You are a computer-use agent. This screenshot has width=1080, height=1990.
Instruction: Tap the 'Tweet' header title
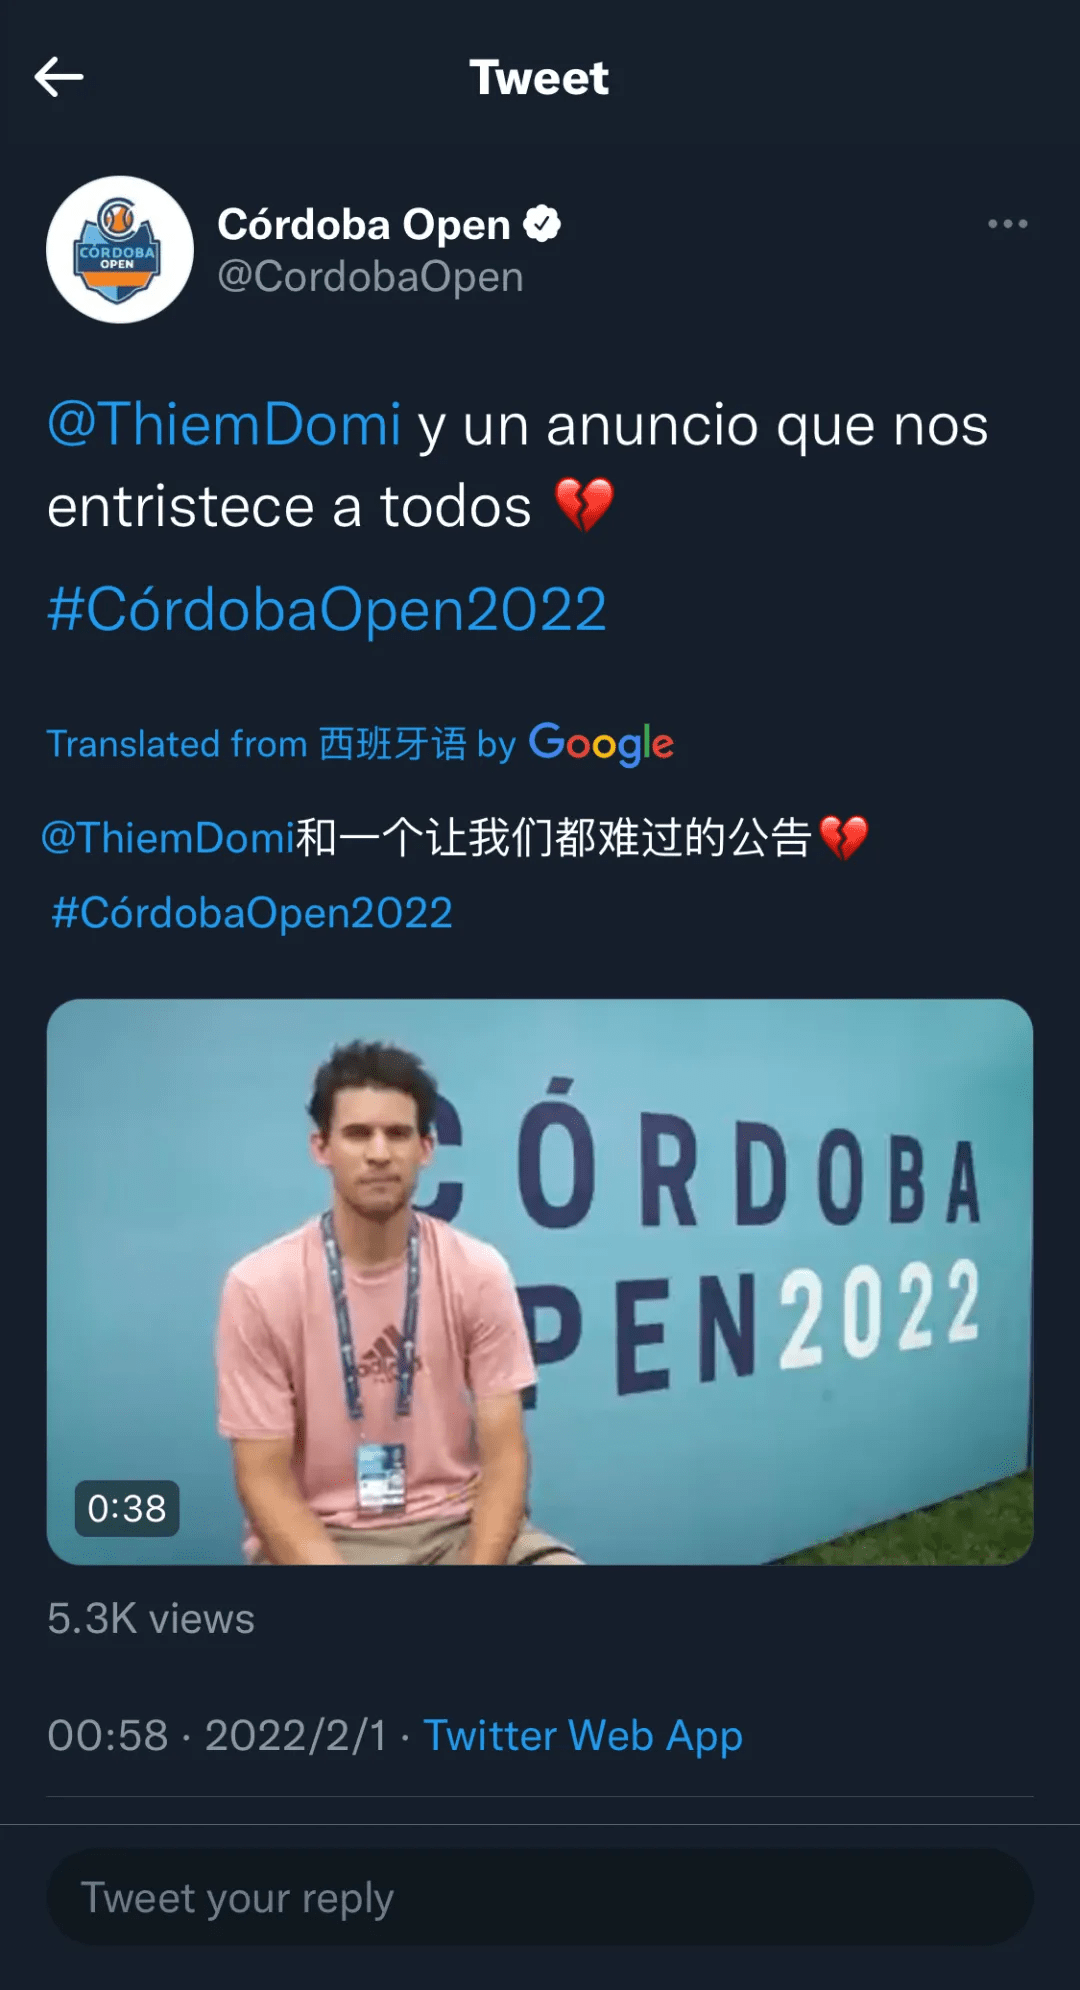pyautogui.click(x=539, y=78)
